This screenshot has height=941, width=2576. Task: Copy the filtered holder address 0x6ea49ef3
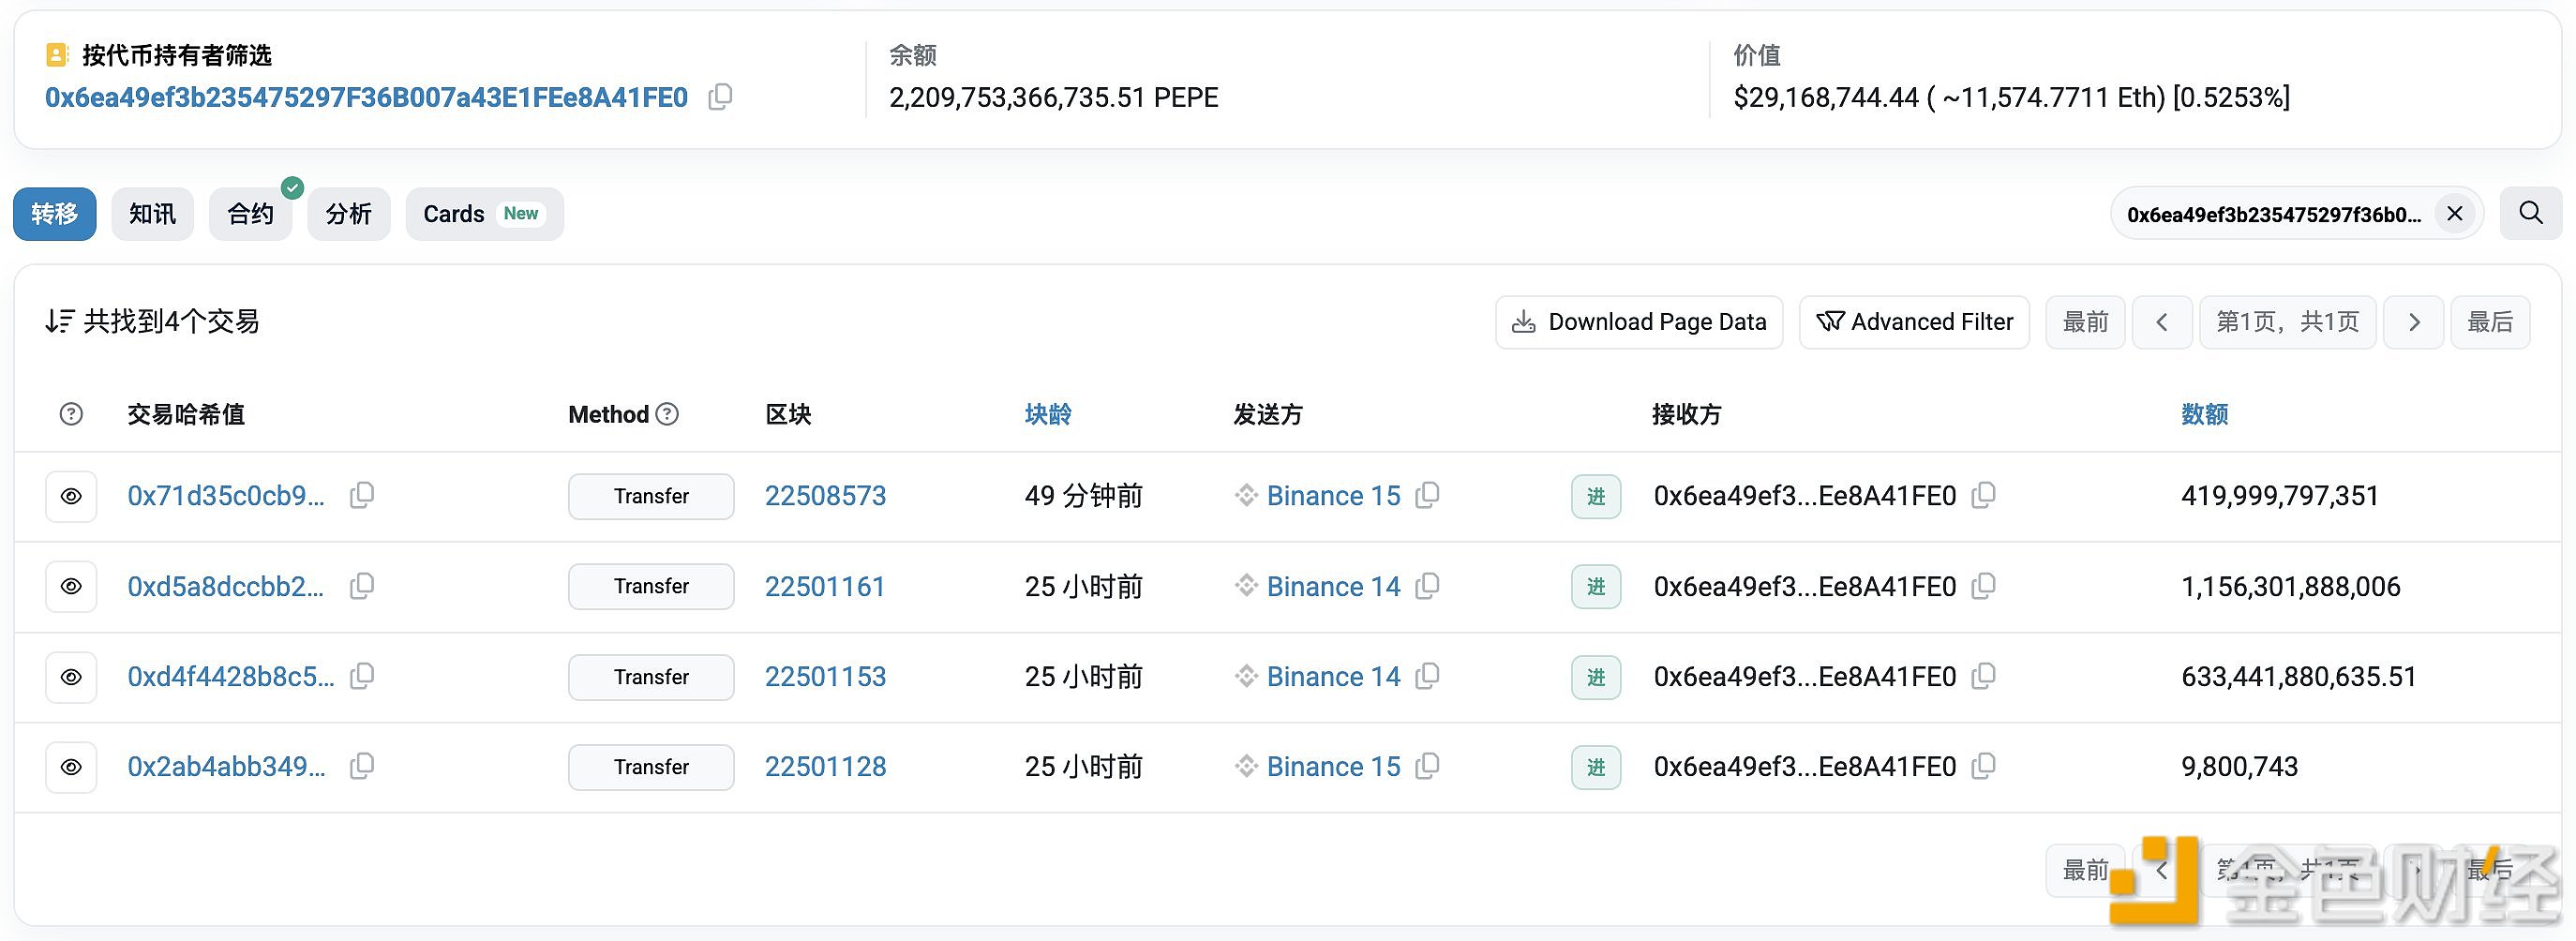pyautogui.click(x=719, y=97)
